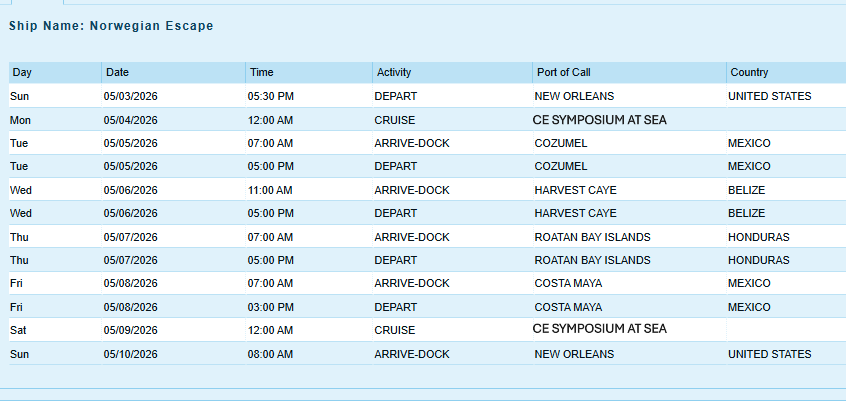Select the BELIZE cell in the depart row
The height and width of the screenshot is (401, 846).
[747, 213]
